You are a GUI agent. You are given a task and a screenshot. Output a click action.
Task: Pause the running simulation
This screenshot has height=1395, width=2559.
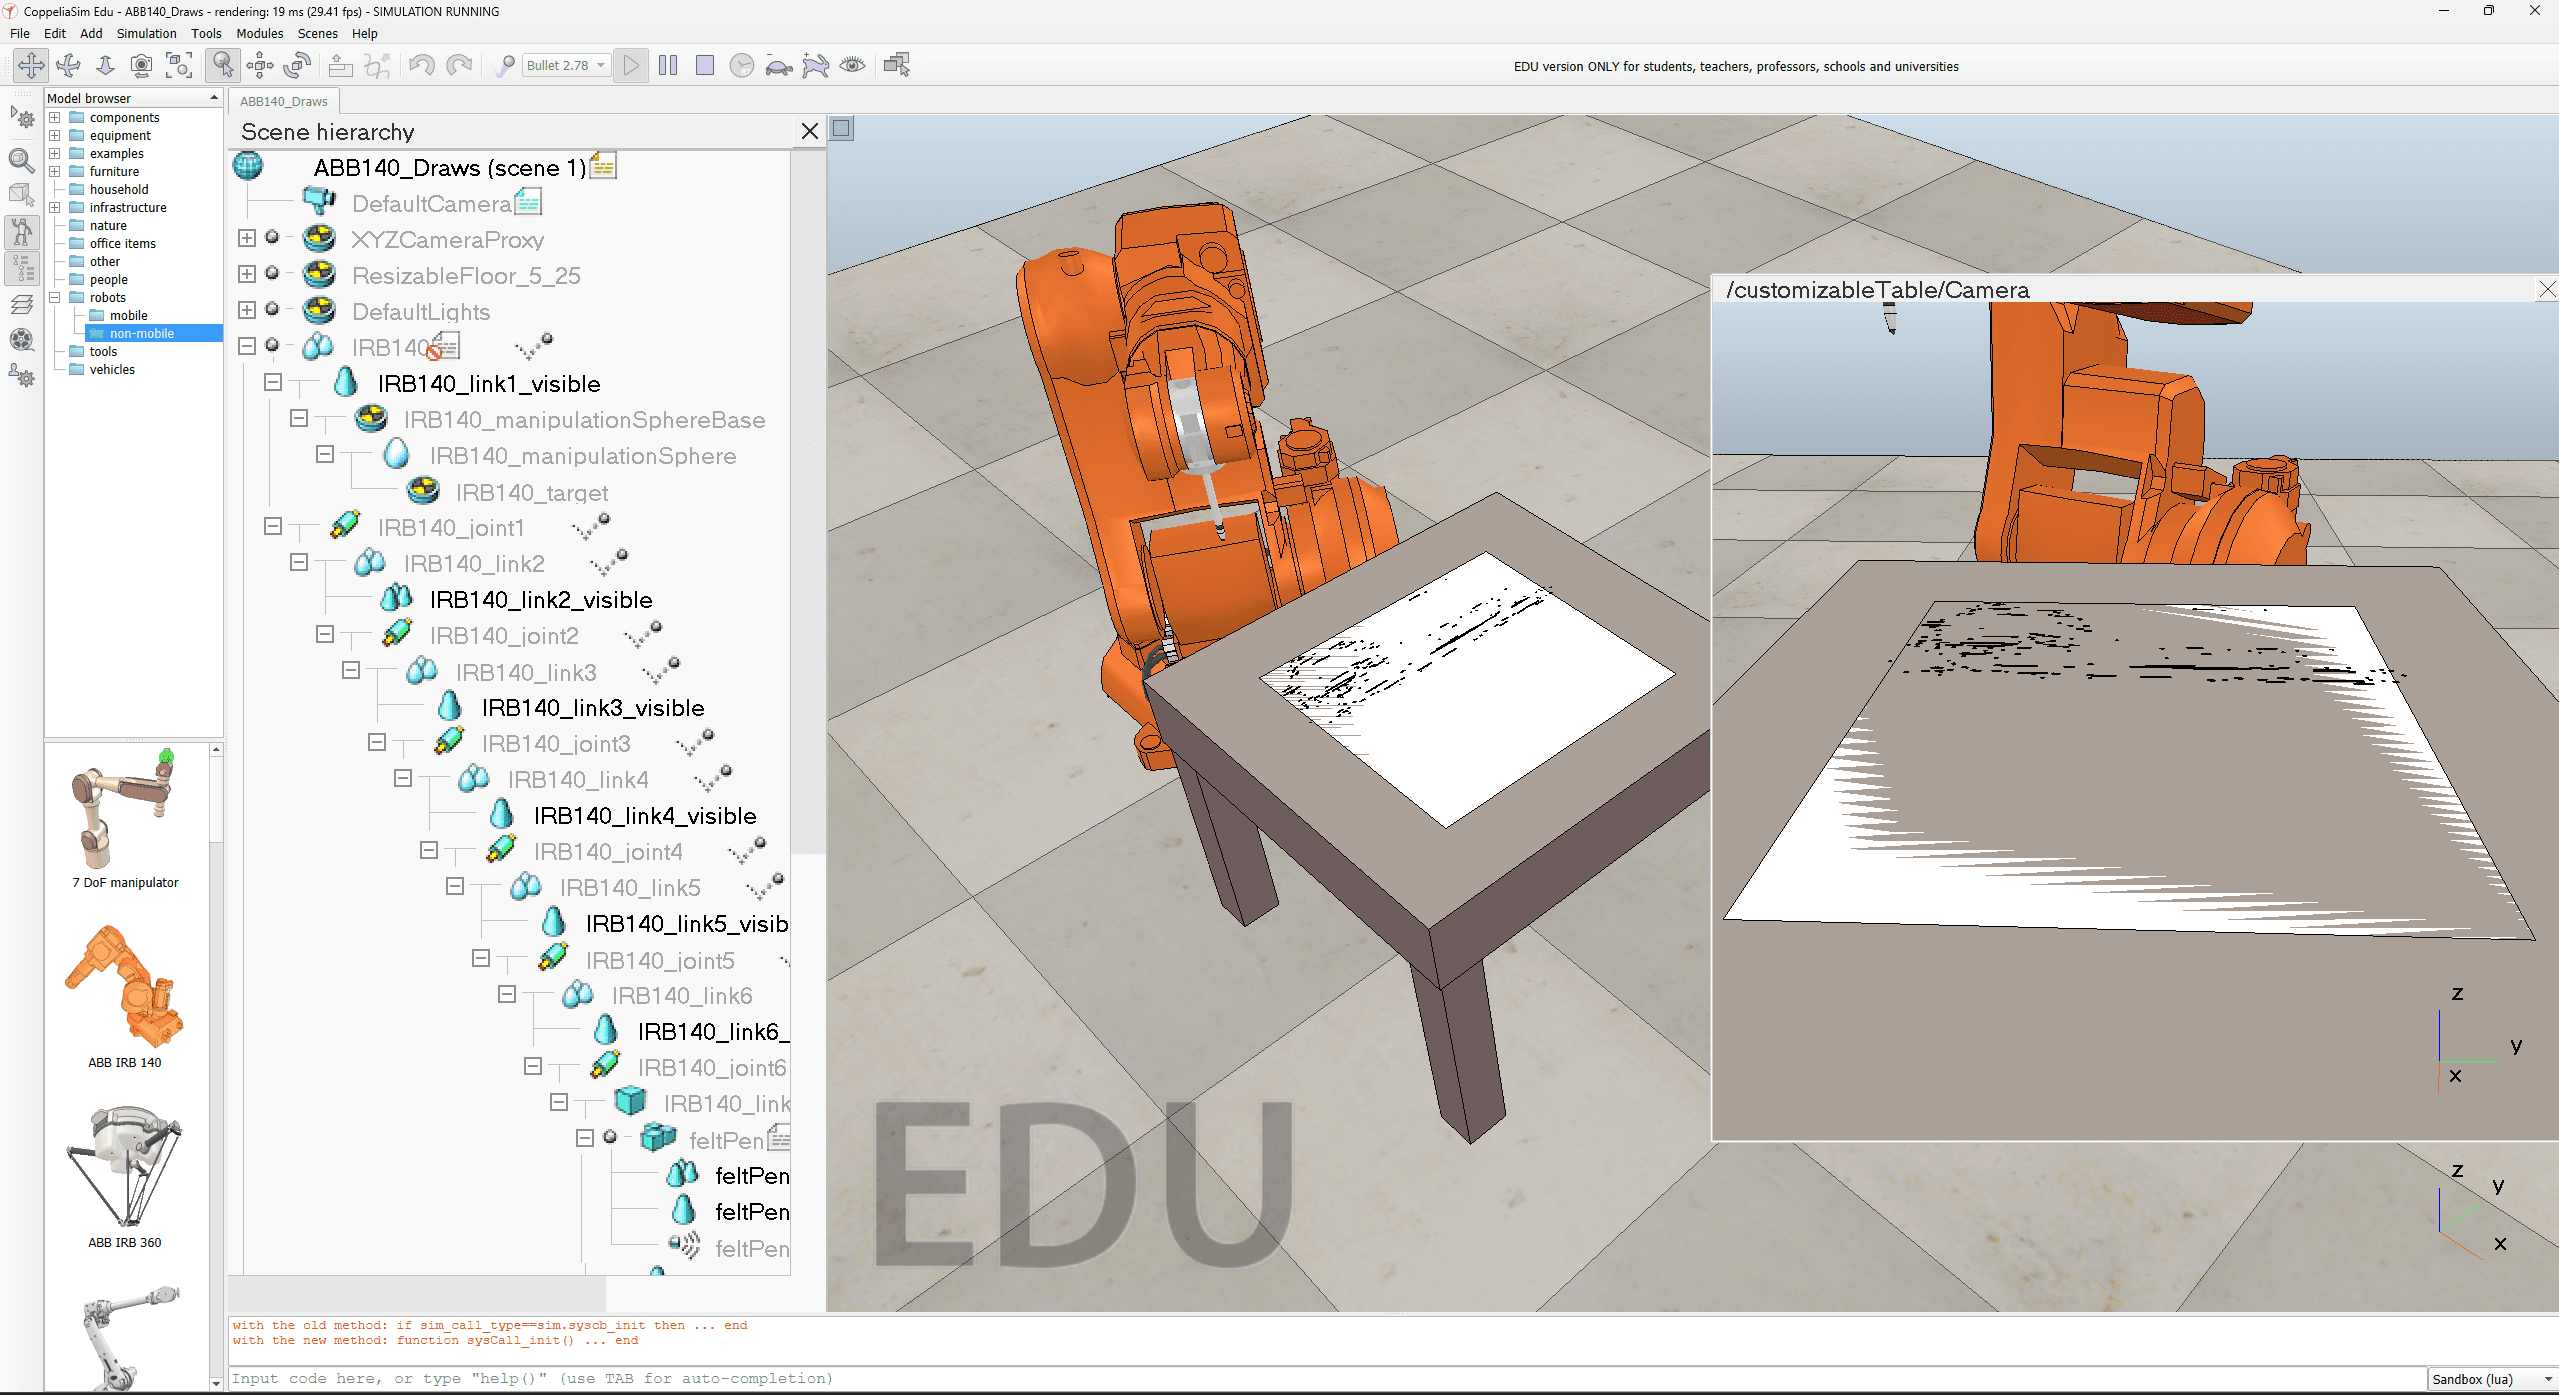668,66
